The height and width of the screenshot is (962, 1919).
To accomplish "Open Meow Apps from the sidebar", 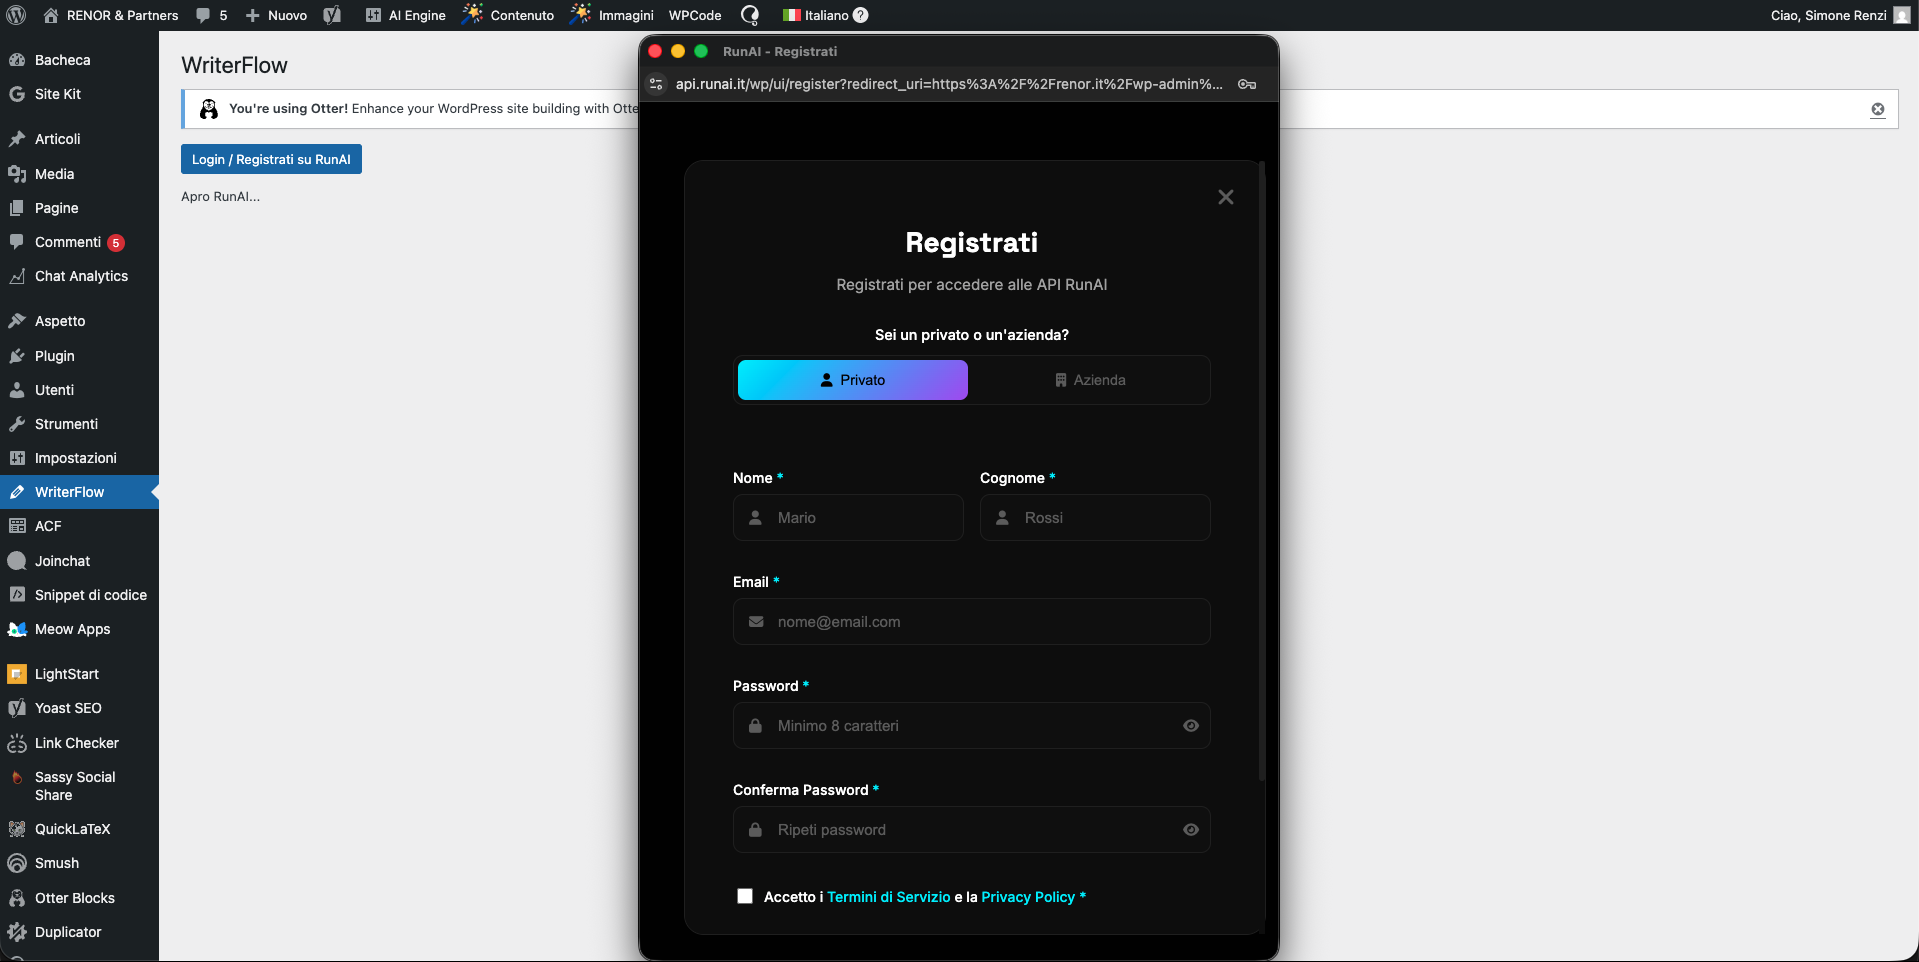I will (71, 629).
